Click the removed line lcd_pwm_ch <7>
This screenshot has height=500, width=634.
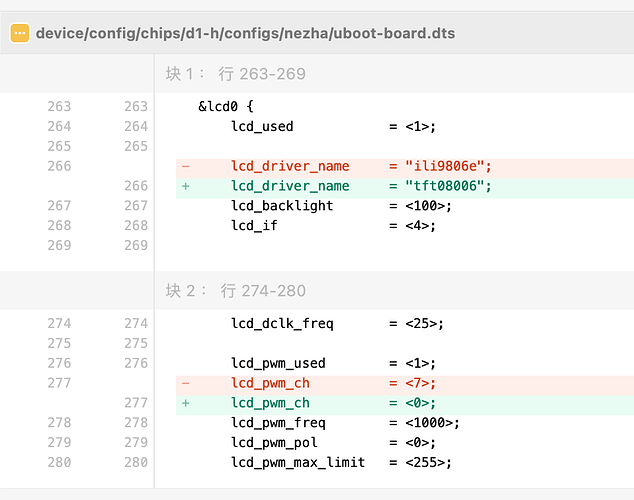405,383
